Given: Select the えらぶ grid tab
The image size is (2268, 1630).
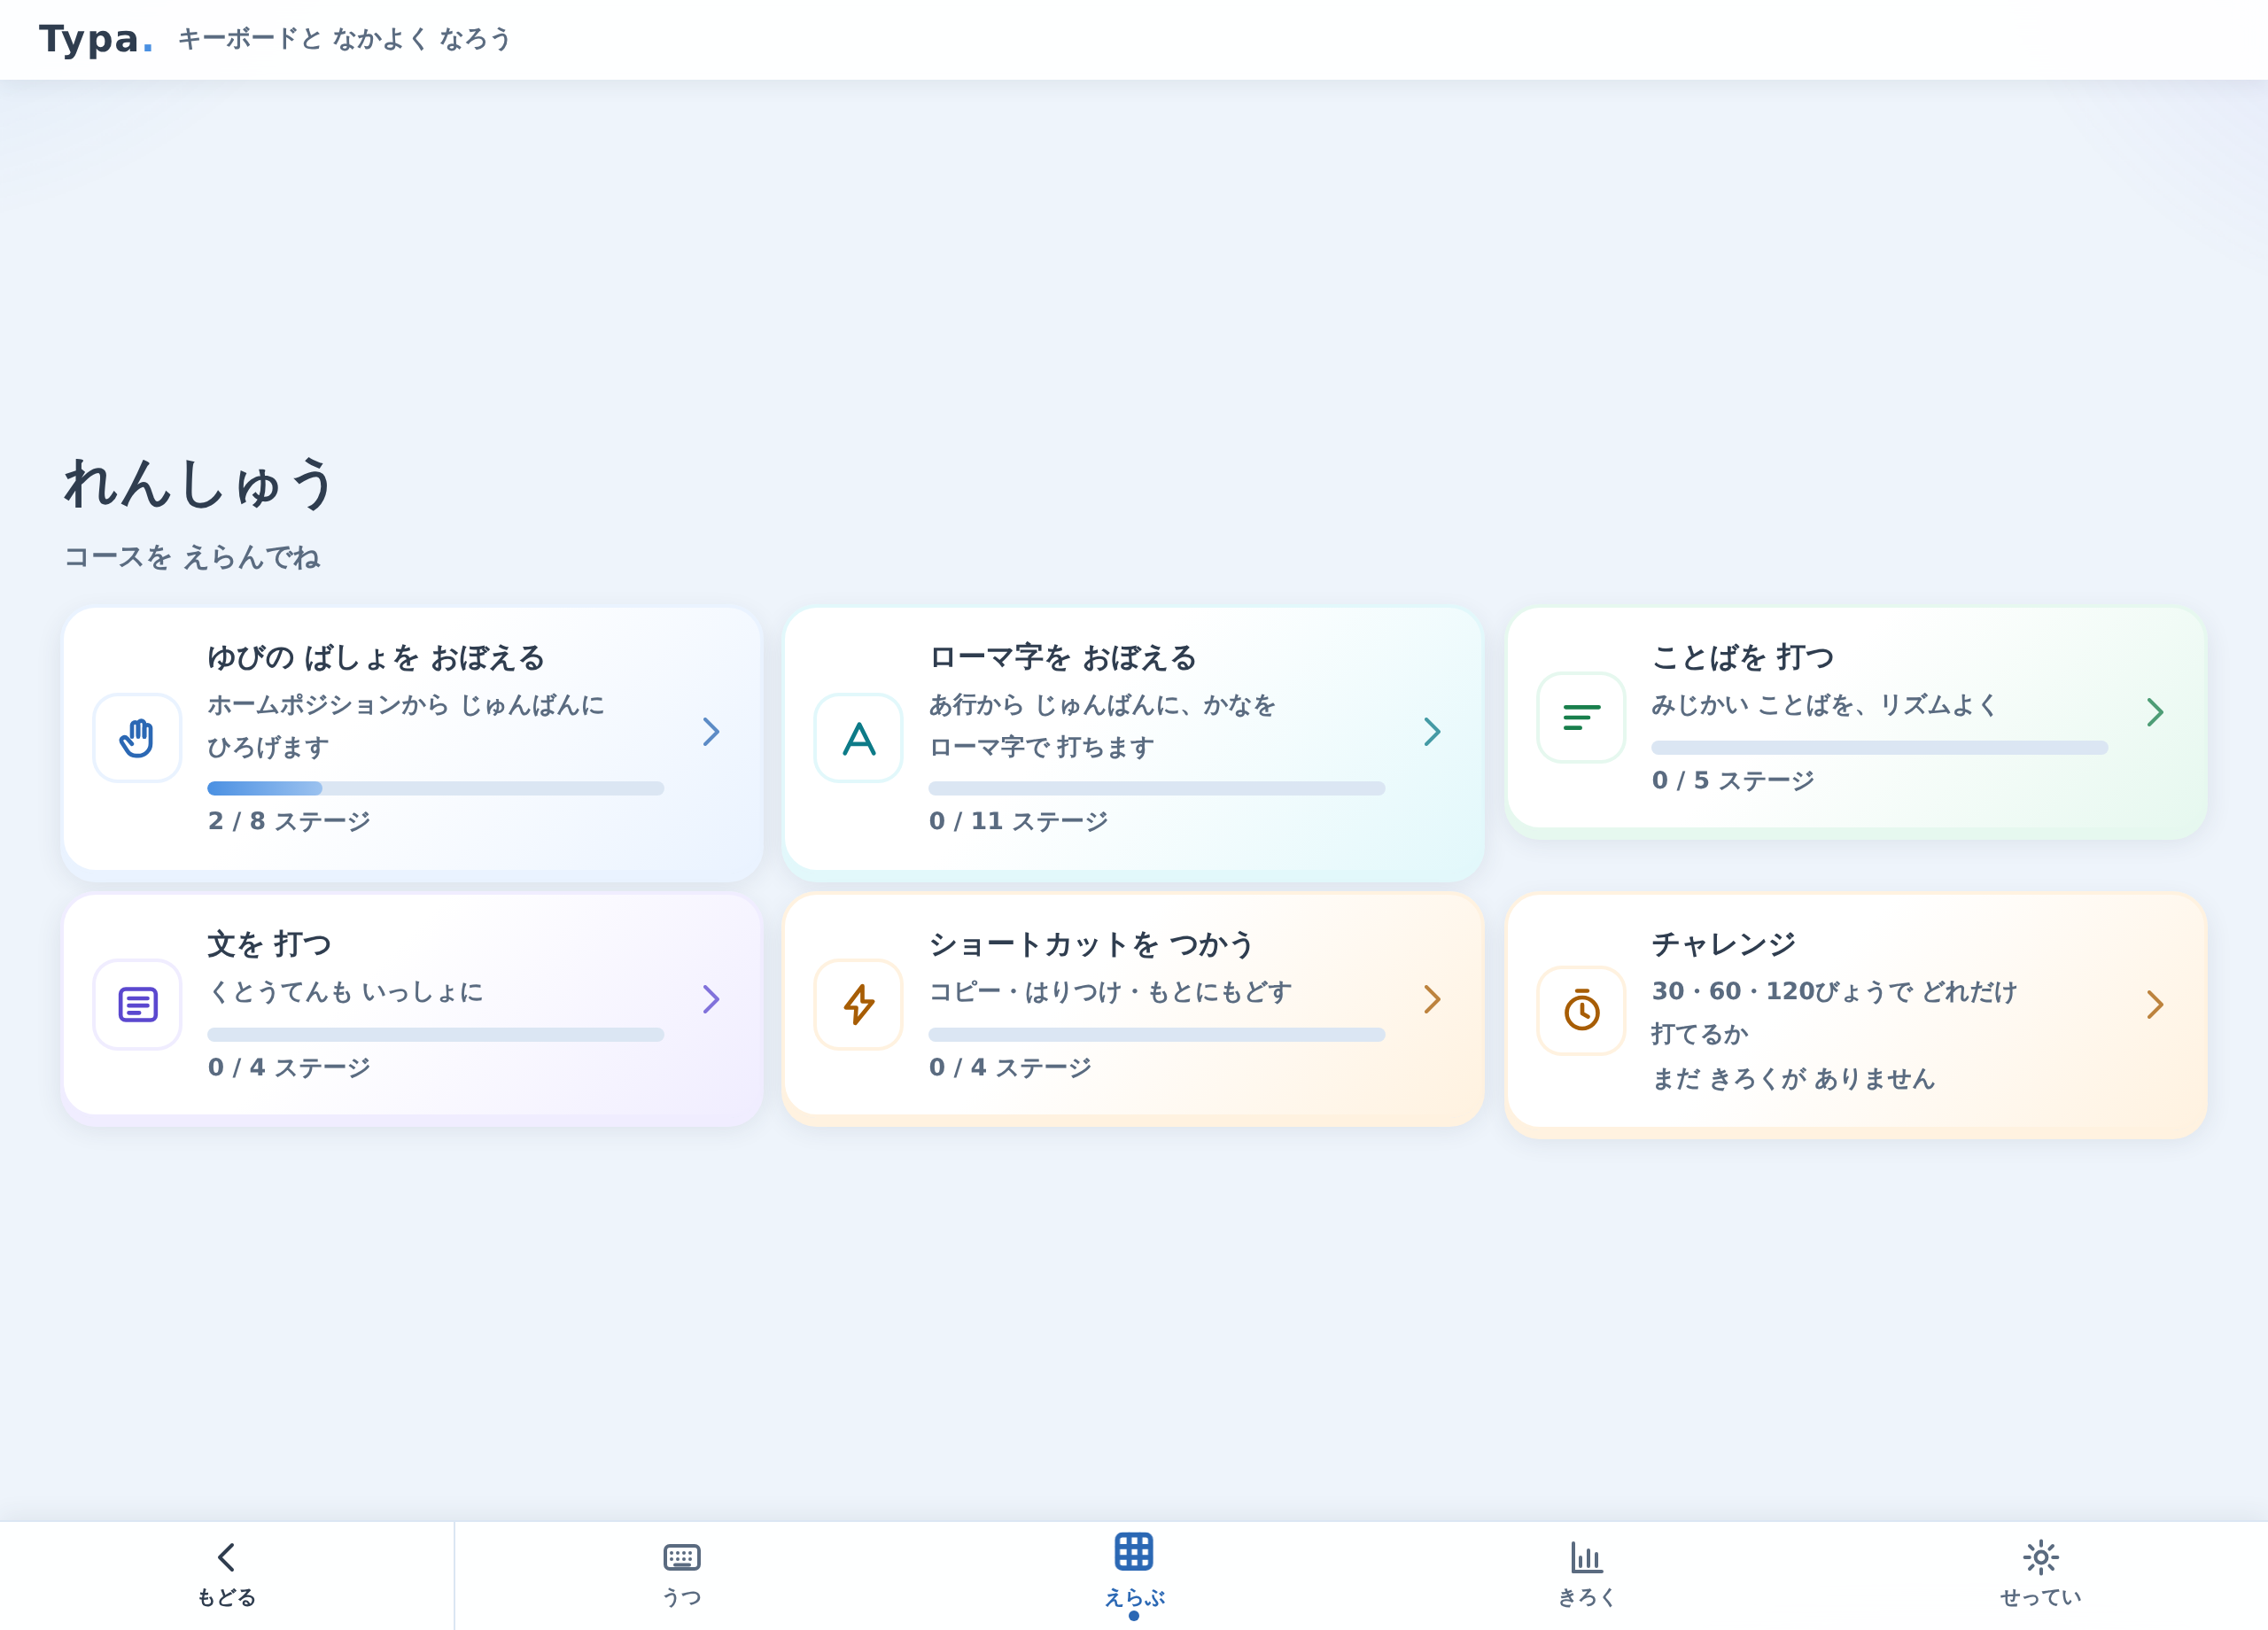Looking at the screenshot, I should point(1134,1574).
